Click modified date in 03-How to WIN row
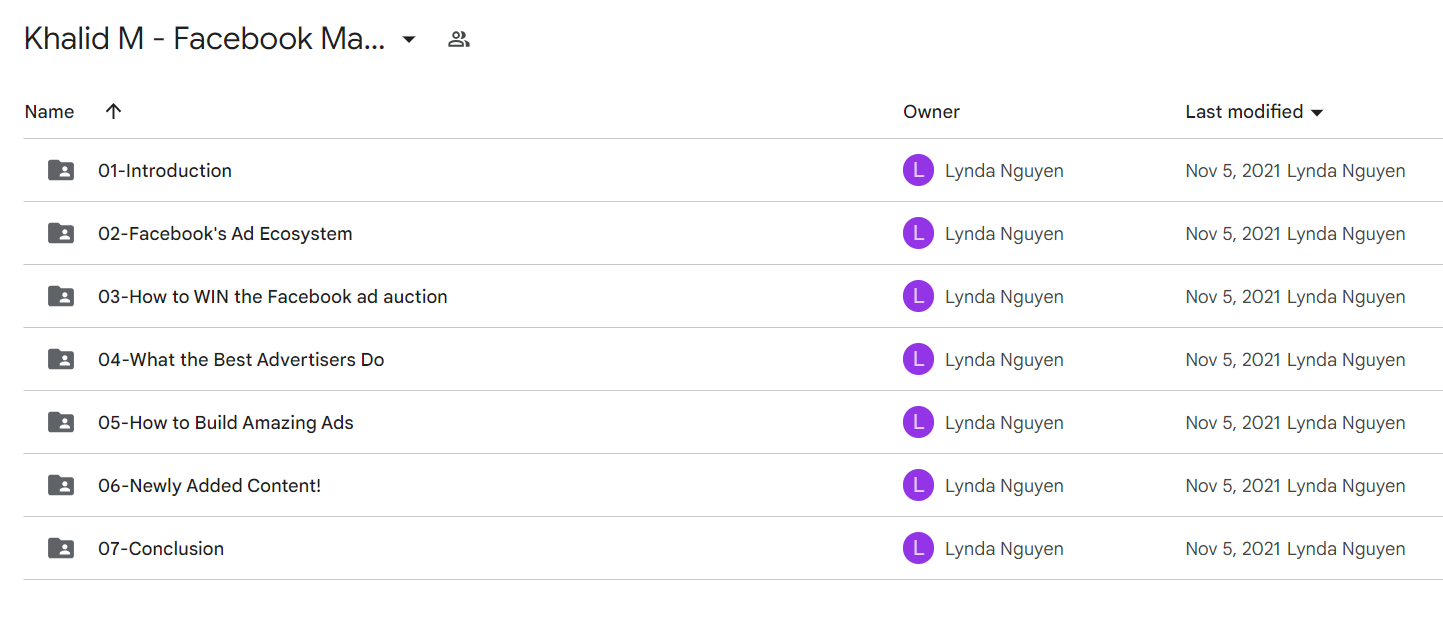This screenshot has height=621, width=1443. (x=1233, y=297)
